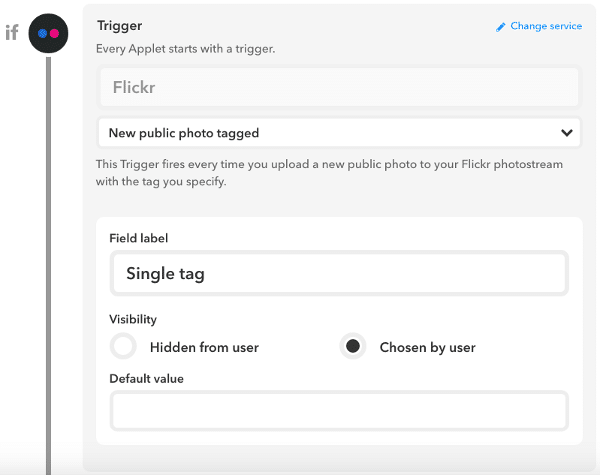Click the "if" label beside the Flickr icon
The width and height of the screenshot is (600, 475).
(12, 32)
